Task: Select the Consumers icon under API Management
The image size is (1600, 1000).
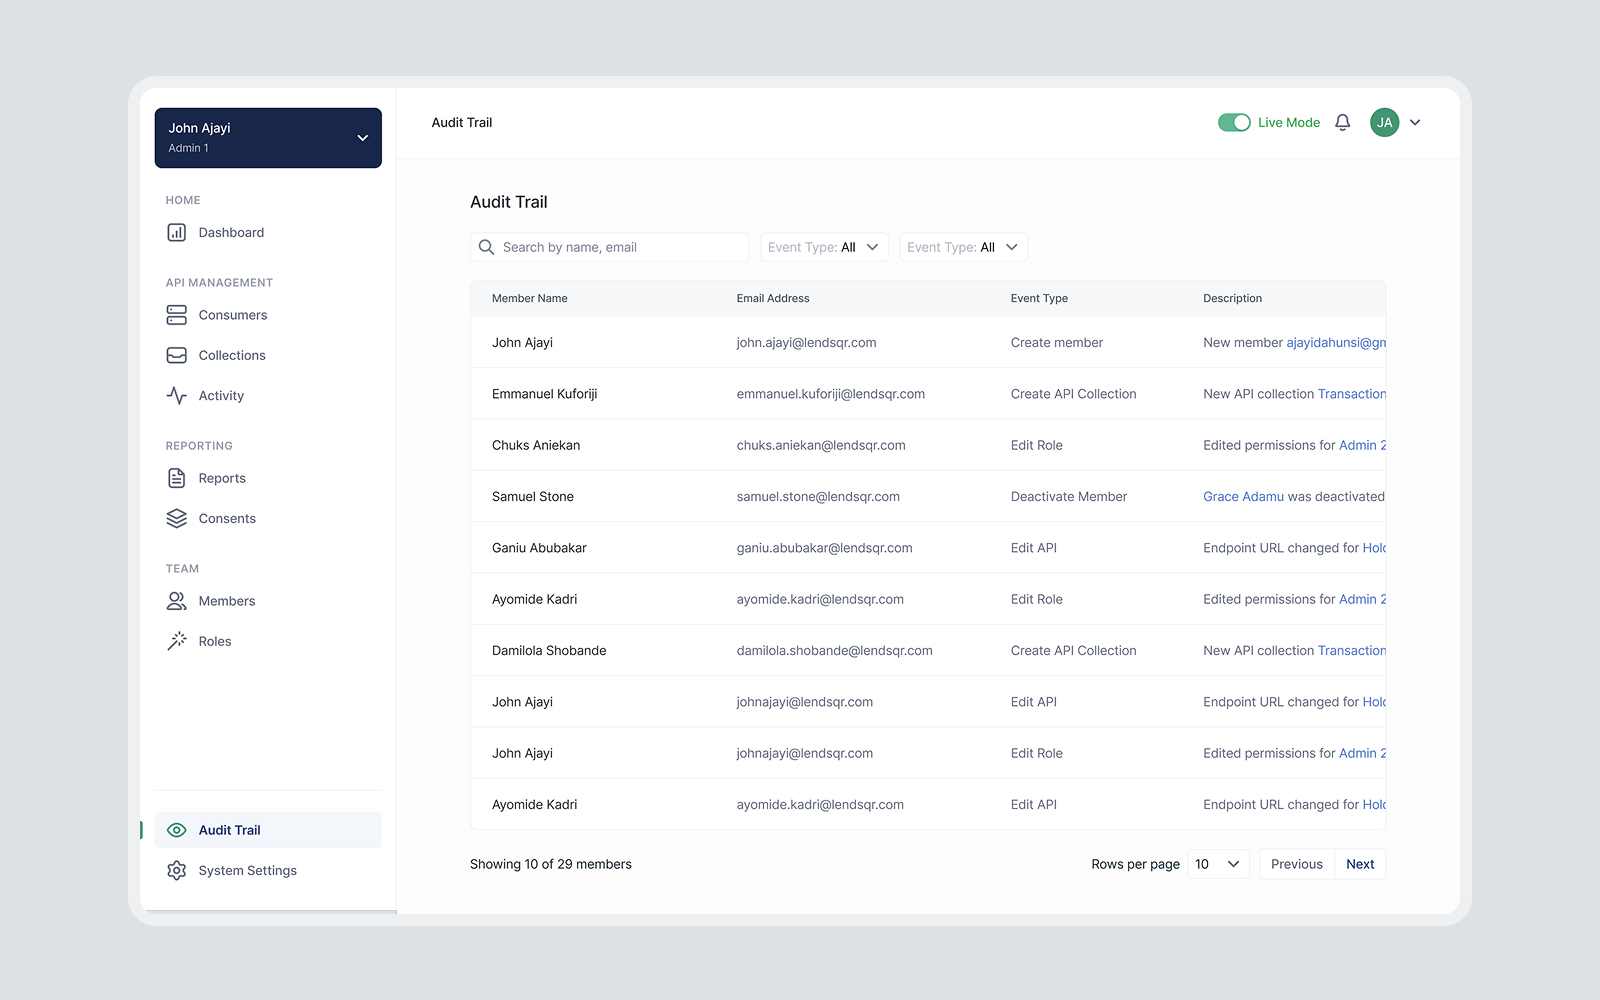Action: click(176, 315)
